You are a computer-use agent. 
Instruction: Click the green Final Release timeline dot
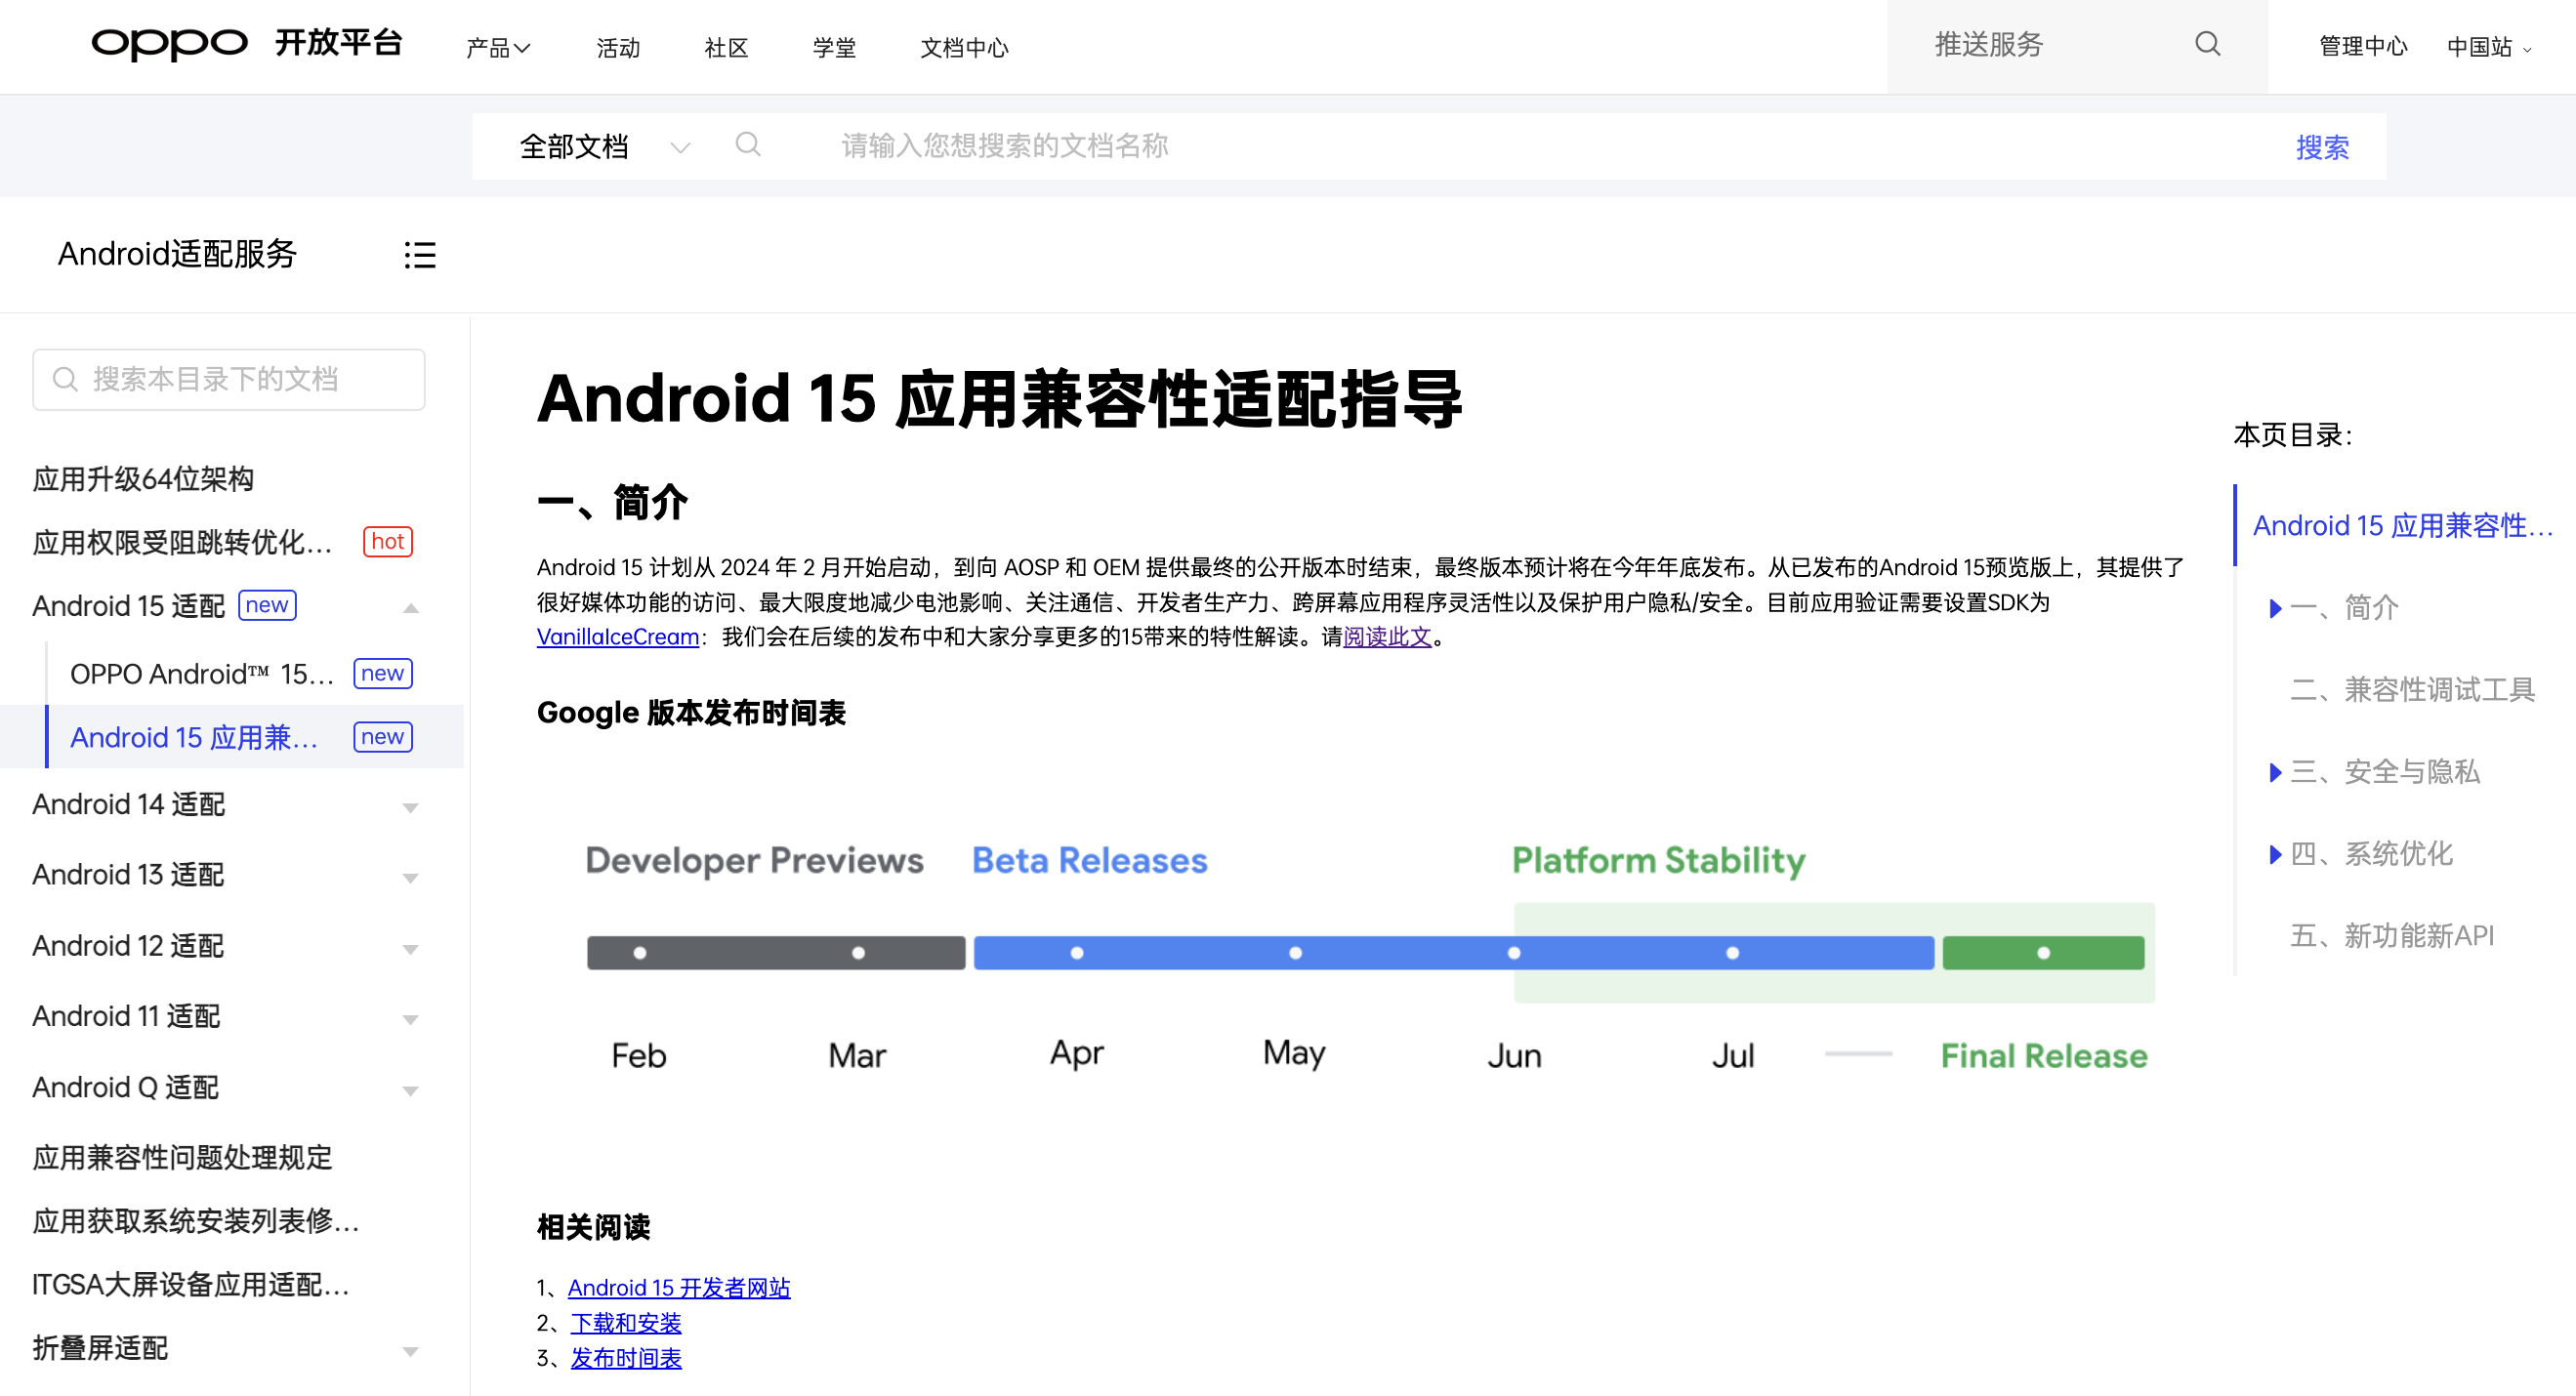pos(2044,953)
